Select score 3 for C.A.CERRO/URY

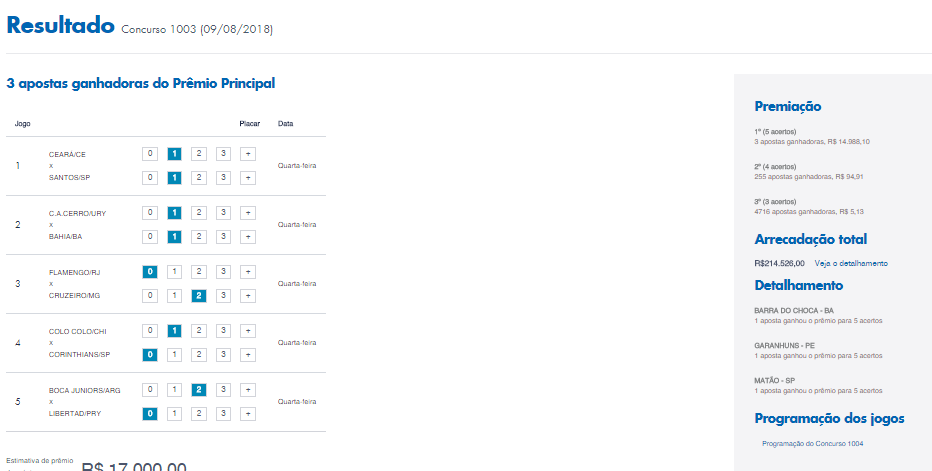tap(223, 213)
